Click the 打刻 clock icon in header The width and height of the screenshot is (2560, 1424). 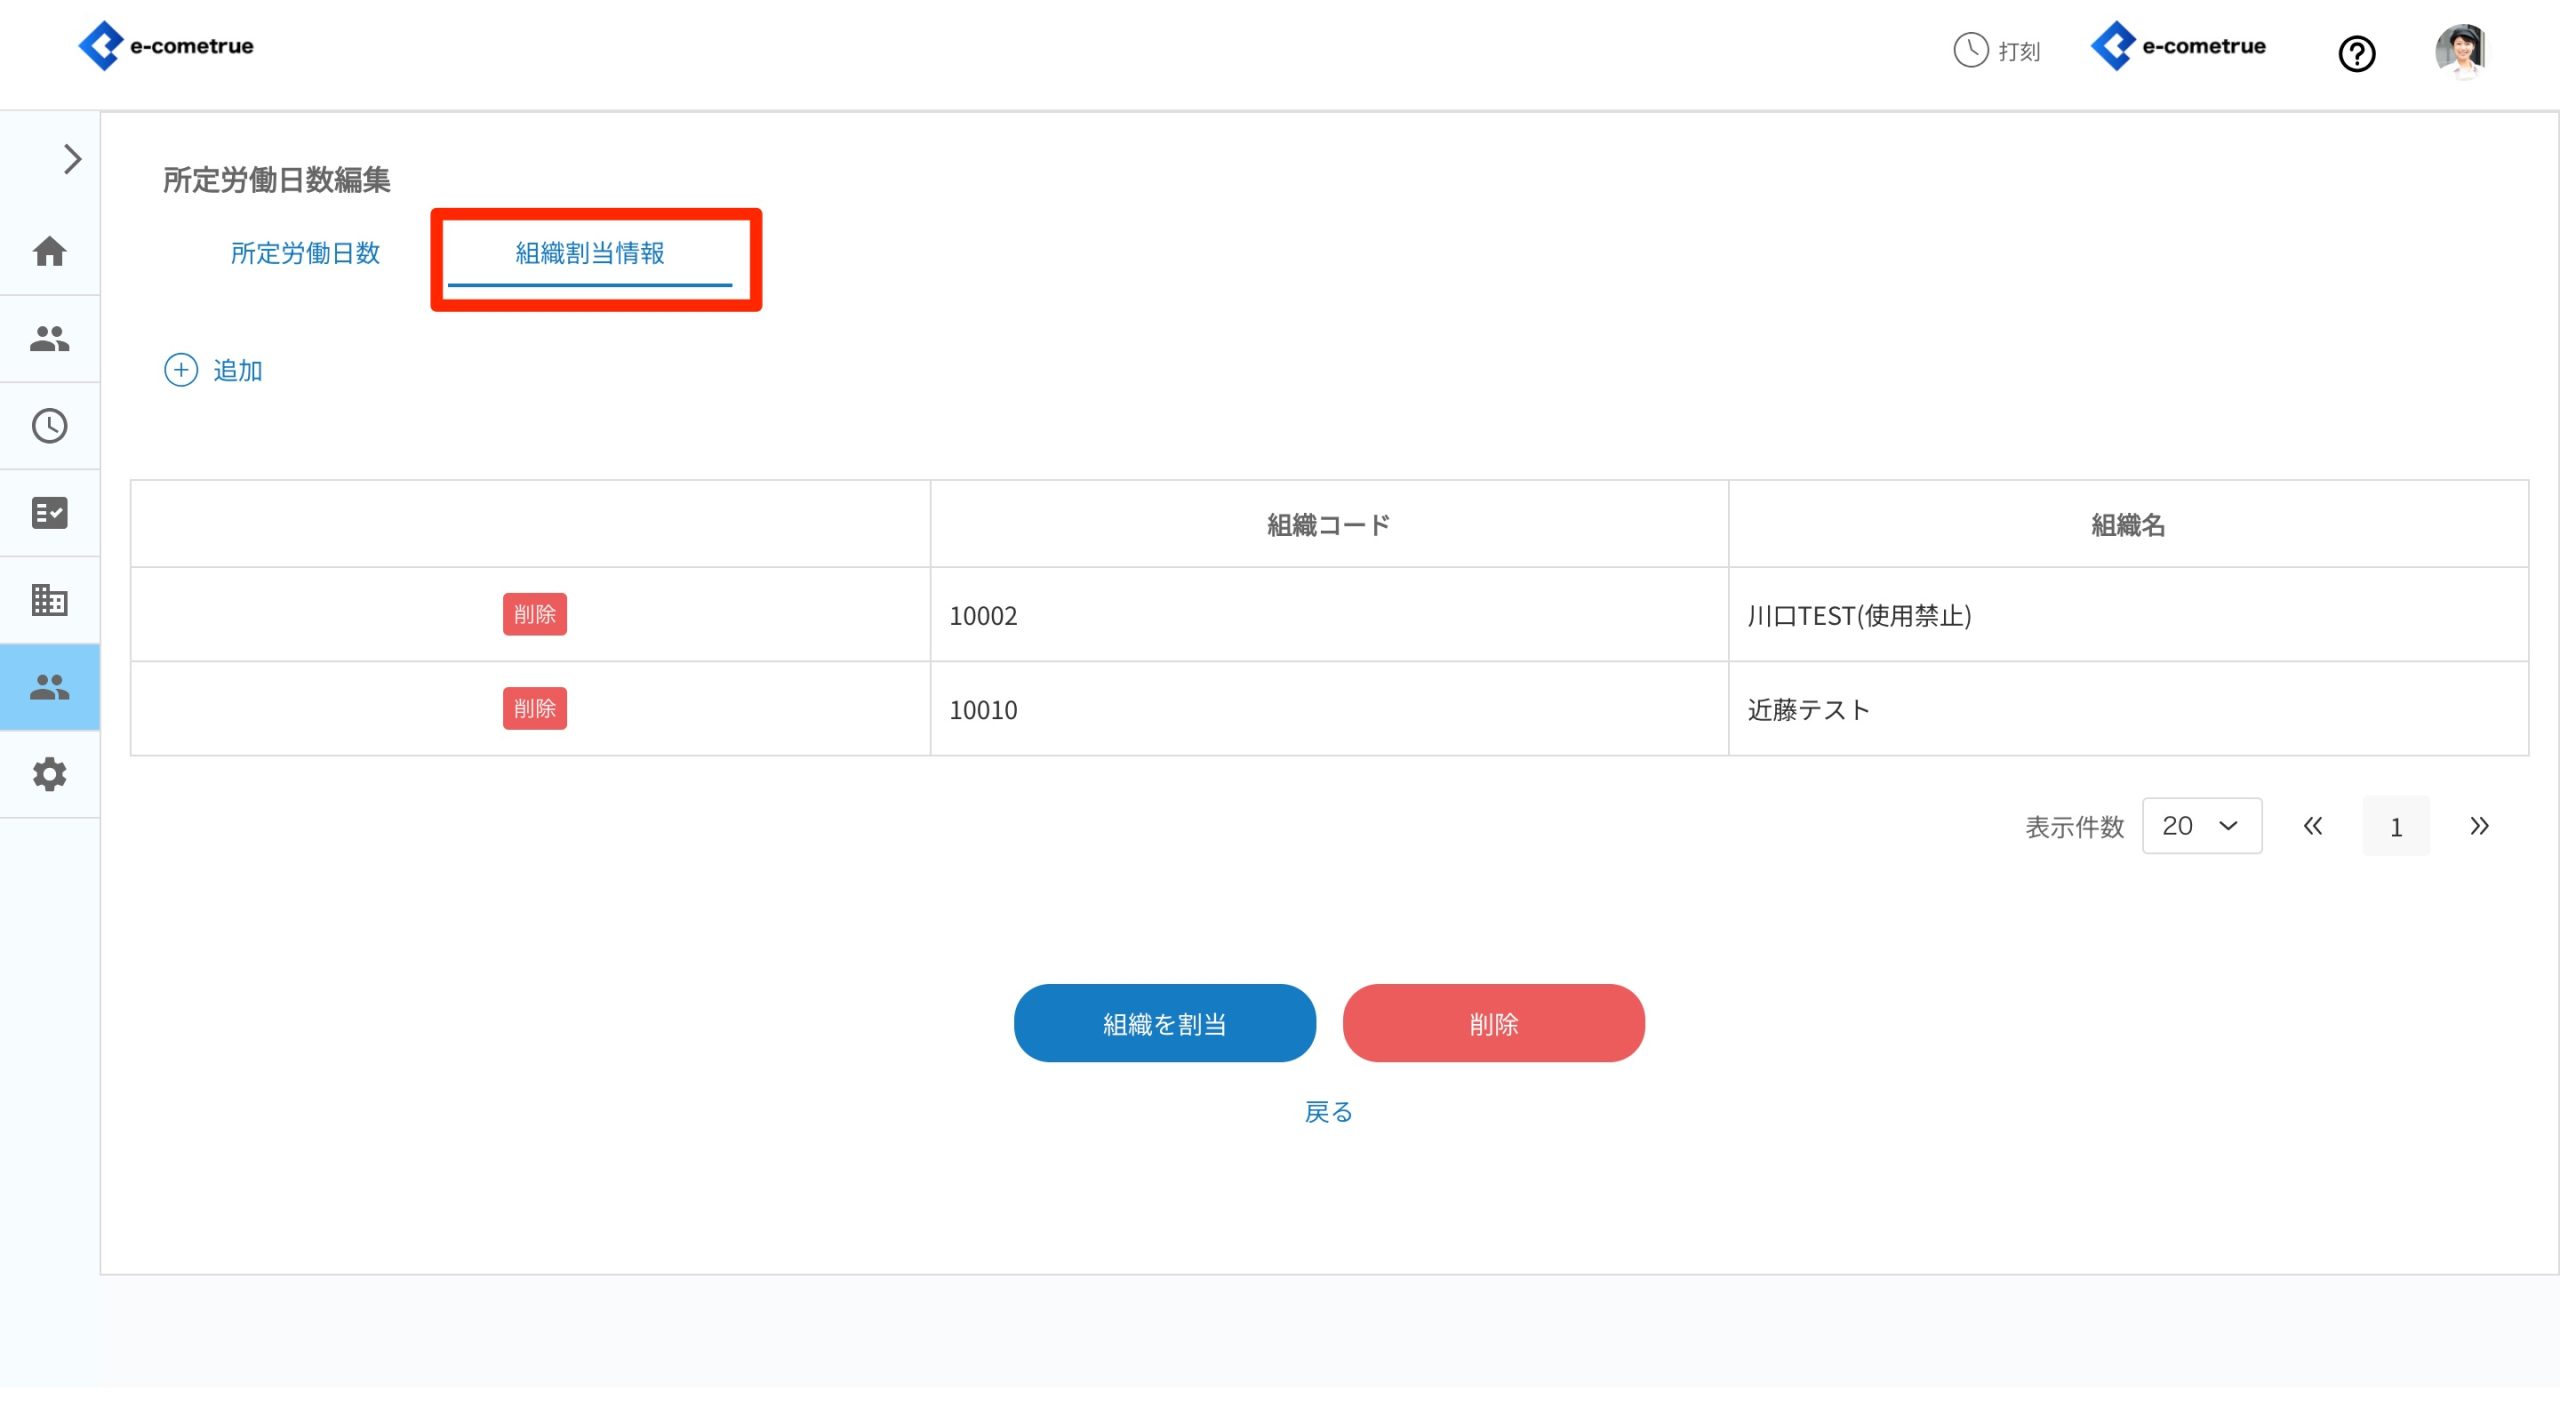pos(1970,50)
